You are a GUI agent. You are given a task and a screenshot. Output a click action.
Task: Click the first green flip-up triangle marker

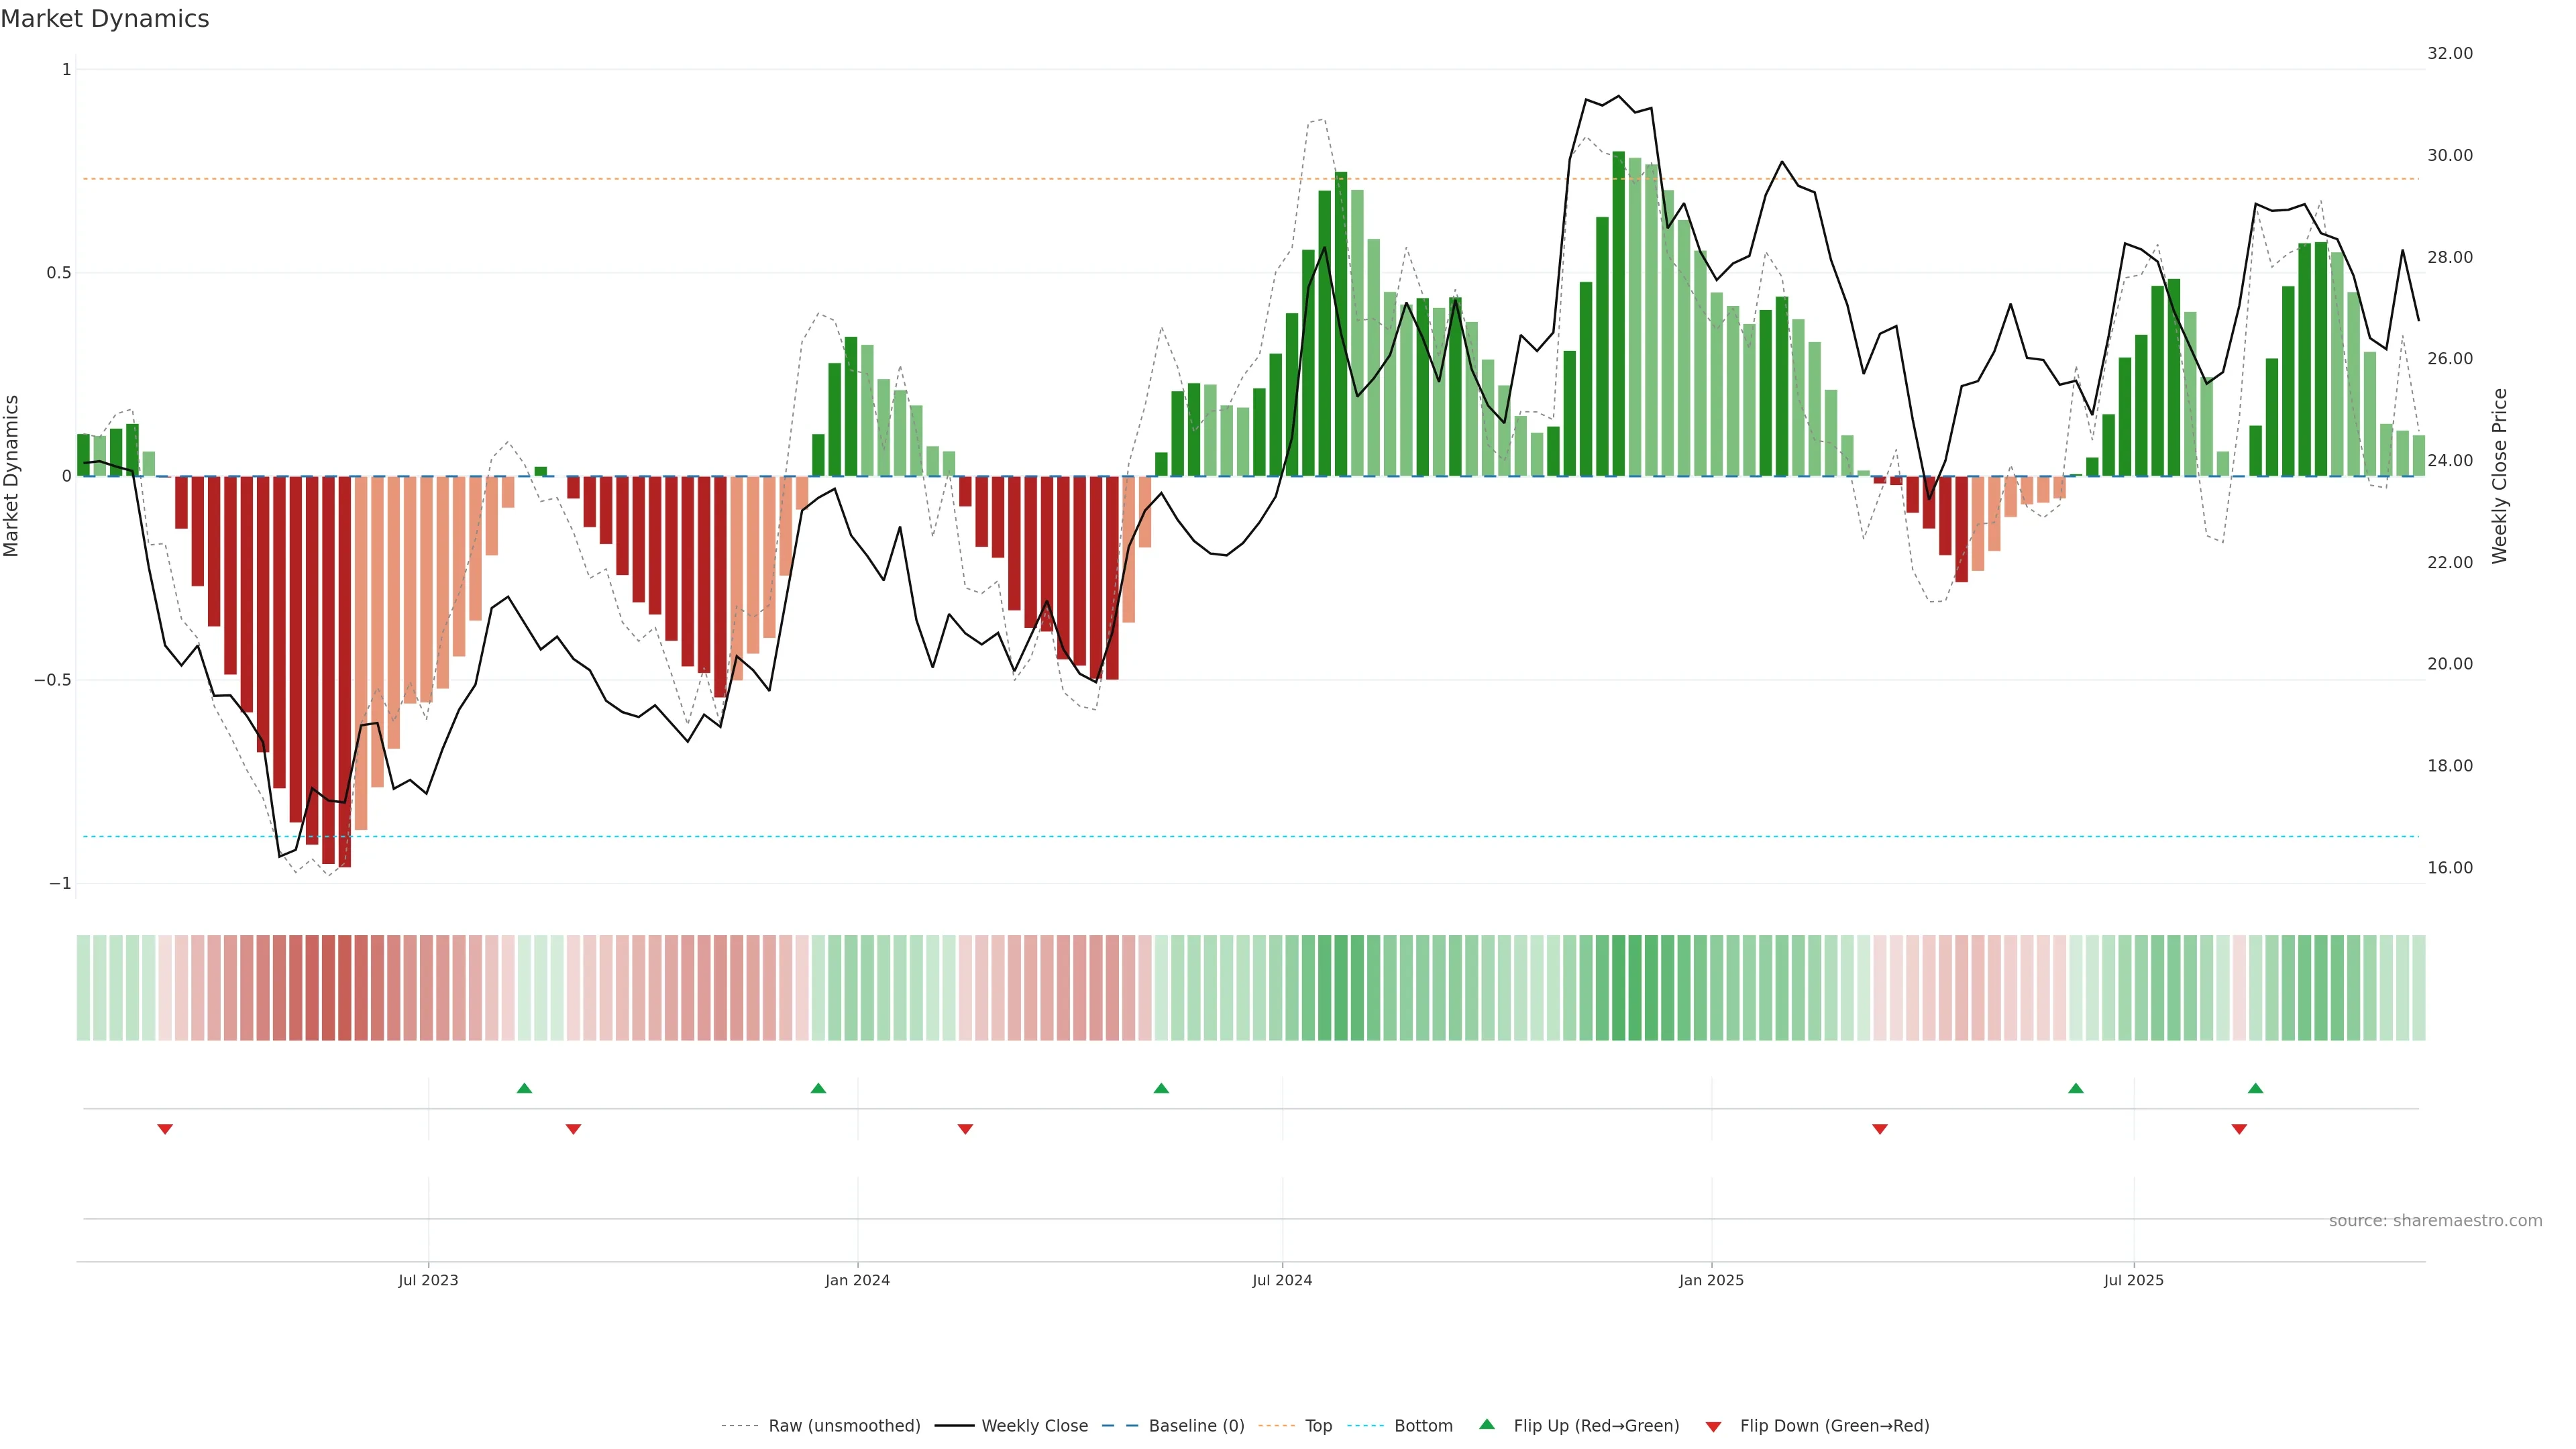pos(524,1088)
